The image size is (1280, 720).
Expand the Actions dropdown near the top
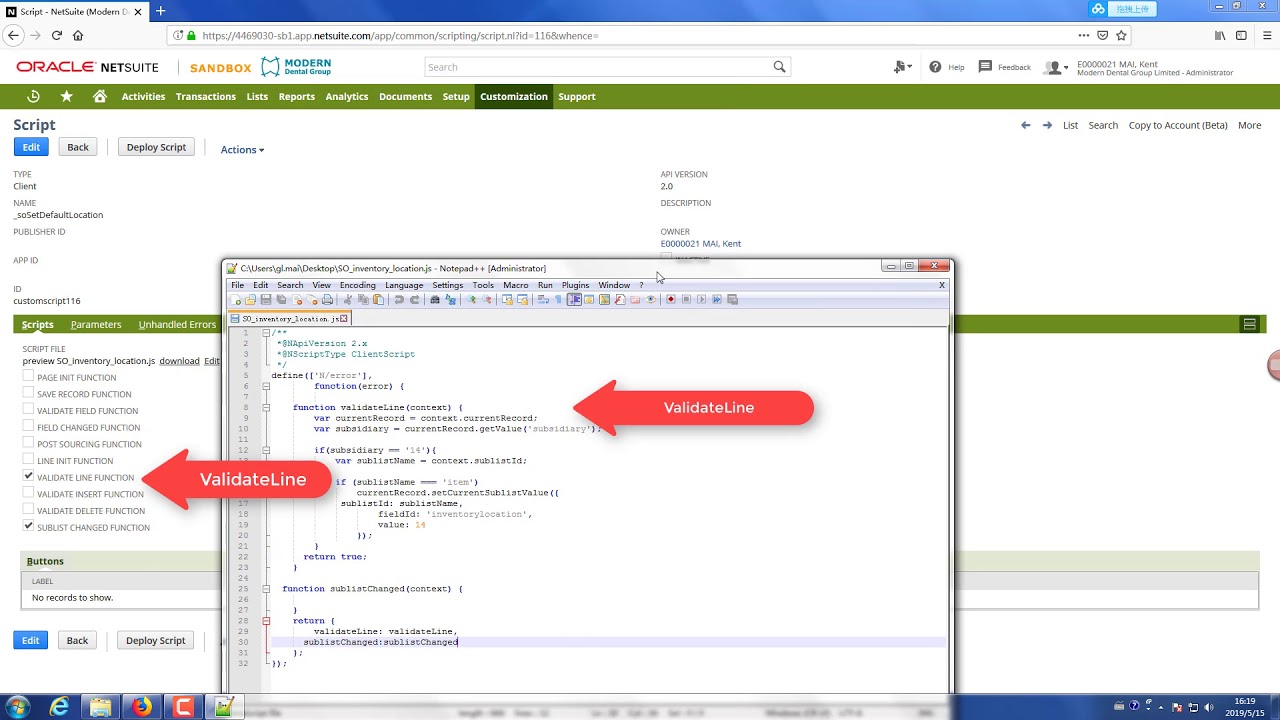click(x=242, y=150)
